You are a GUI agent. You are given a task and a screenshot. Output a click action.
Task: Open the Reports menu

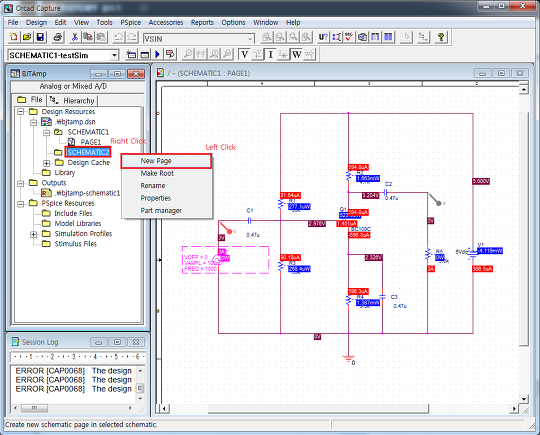point(202,22)
